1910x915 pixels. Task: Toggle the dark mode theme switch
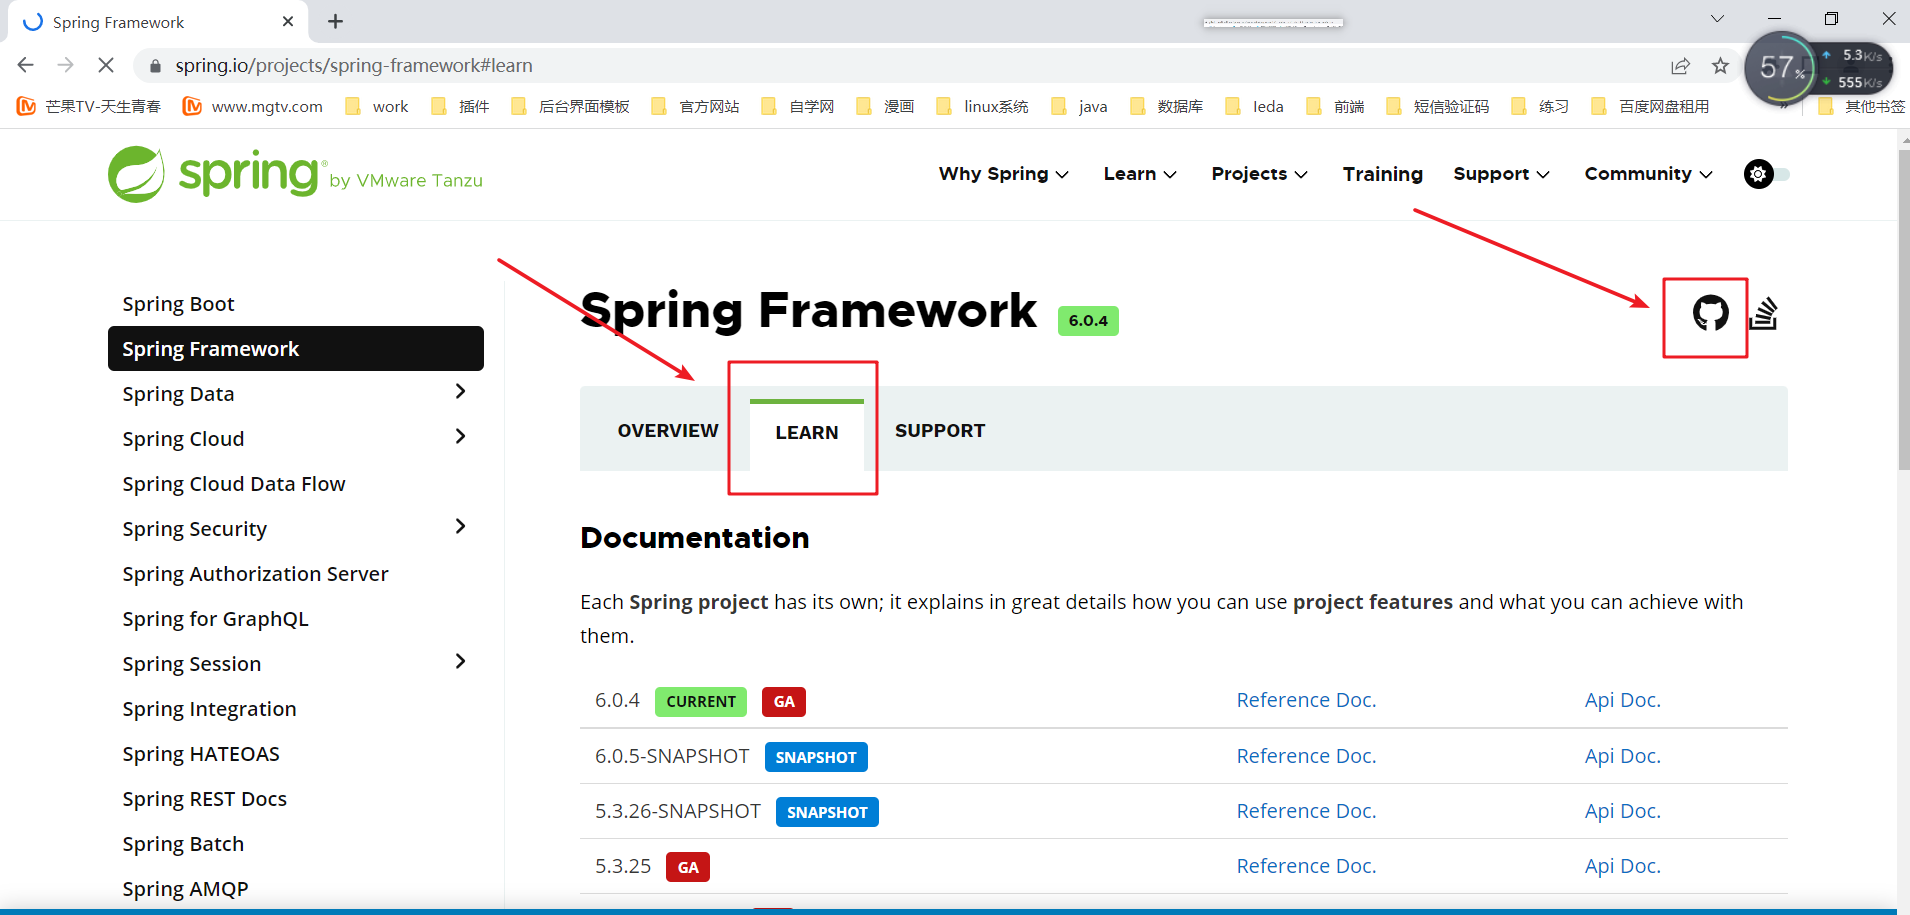click(1767, 174)
